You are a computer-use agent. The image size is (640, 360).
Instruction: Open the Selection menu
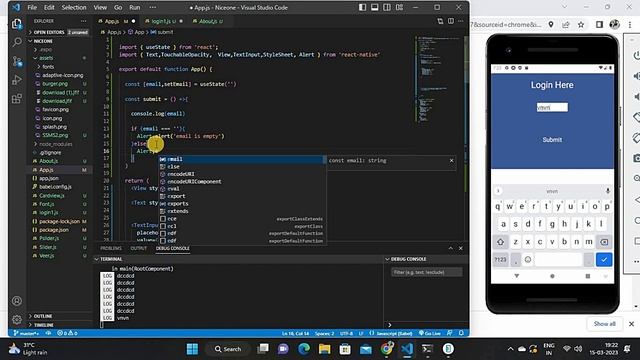tap(74, 7)
